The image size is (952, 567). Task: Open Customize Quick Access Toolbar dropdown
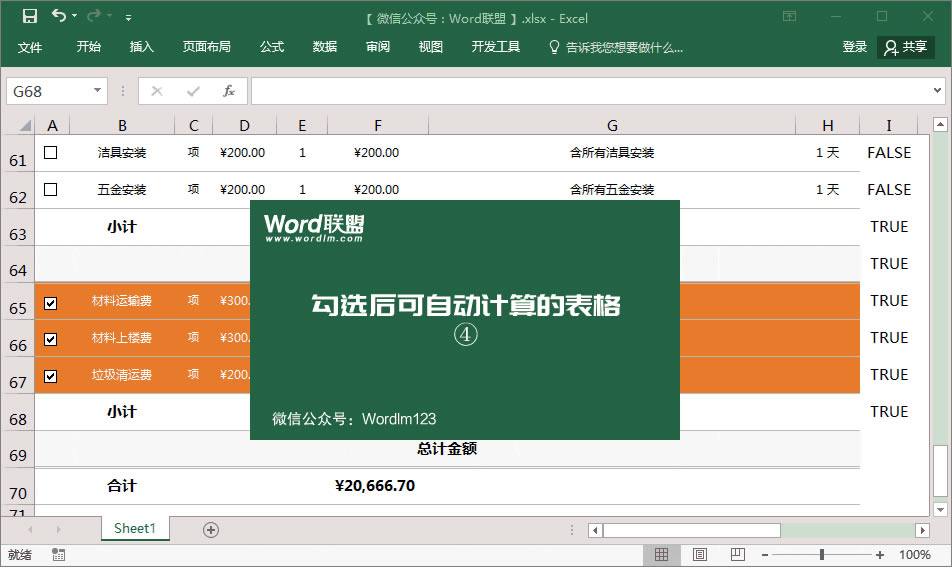(x=129, y=17)
